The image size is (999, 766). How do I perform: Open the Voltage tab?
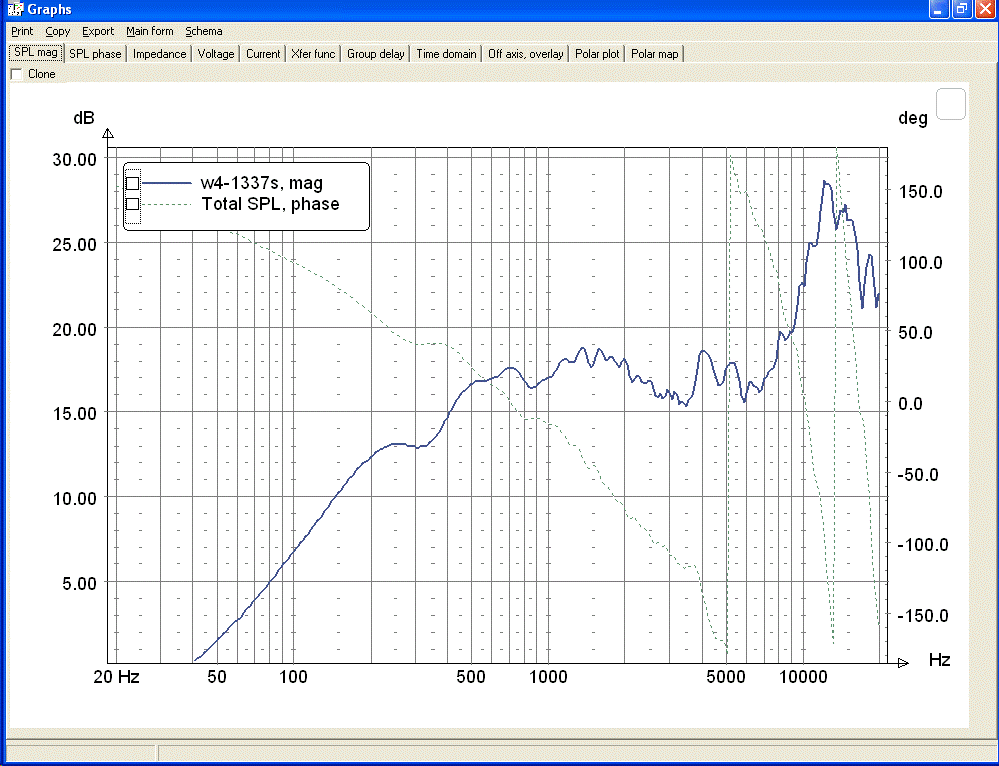point(216,54)
